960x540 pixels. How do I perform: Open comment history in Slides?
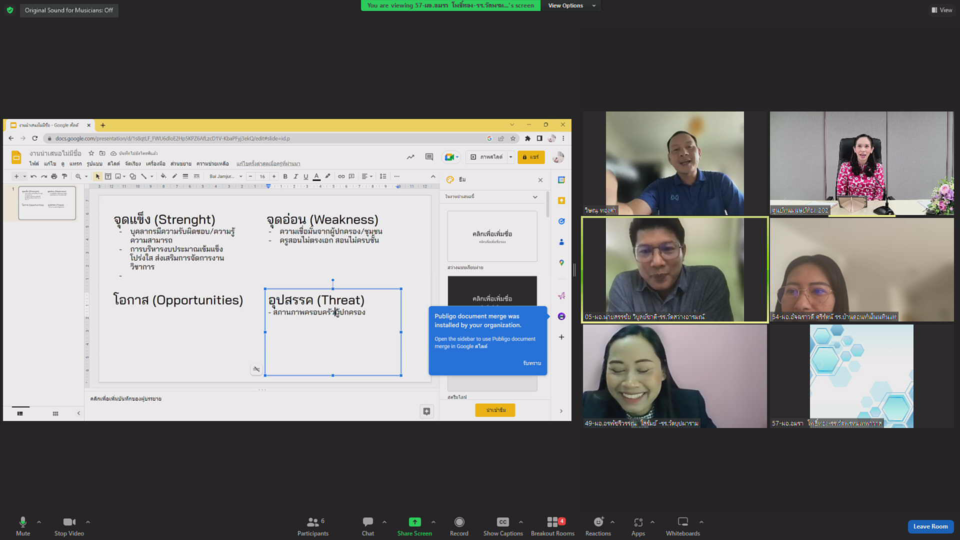pos(429,157)
